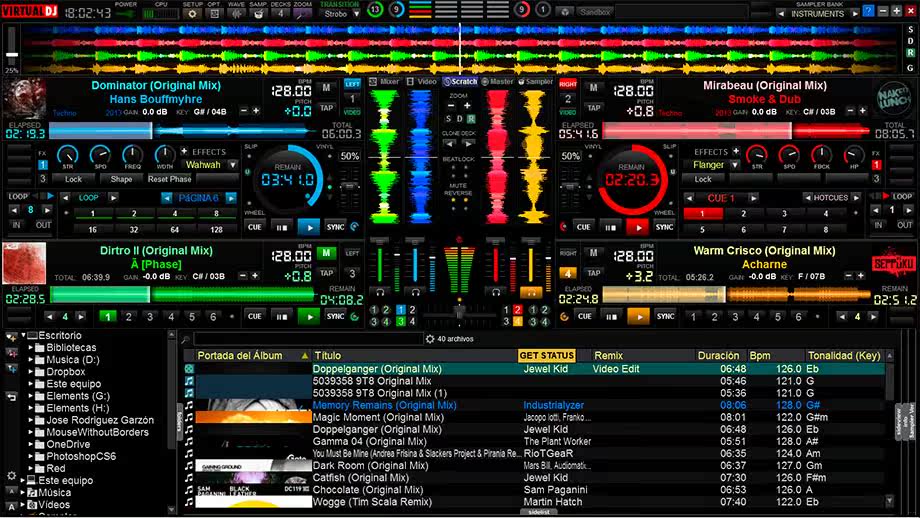Switch to the Master tab
The image size is (920, 518).
point(498,82)
